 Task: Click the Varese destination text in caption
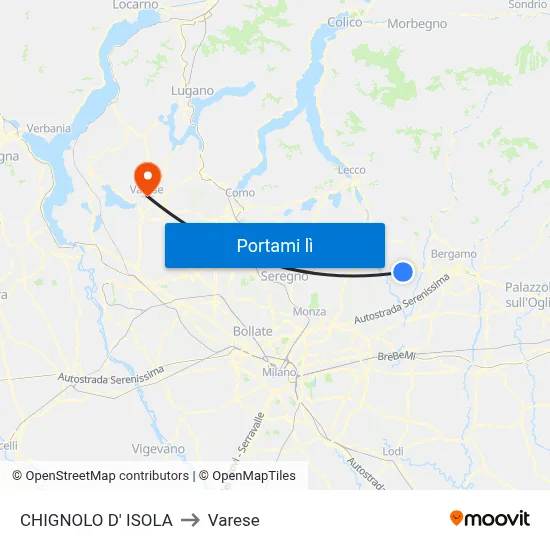pyautogui.click(x=234, y=520)
